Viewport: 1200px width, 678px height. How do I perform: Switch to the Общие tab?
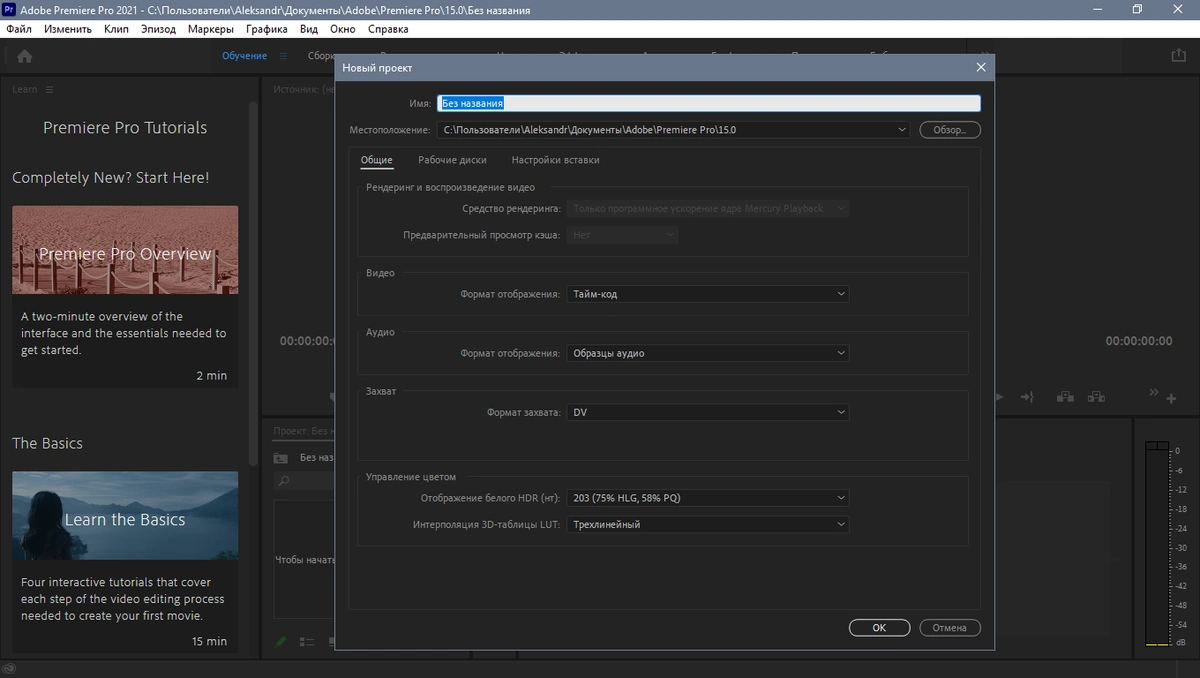pos(376,160)
